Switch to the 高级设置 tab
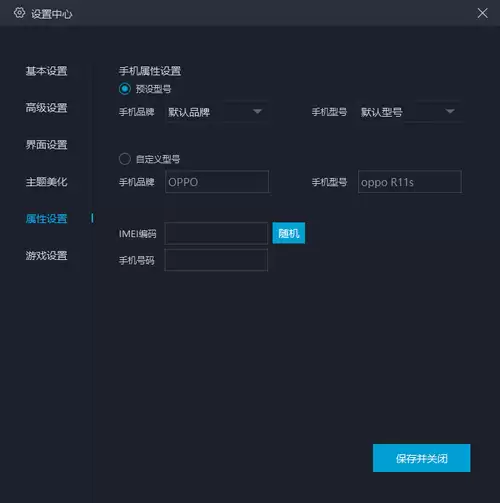500x503 pixels. (x=47, y=108)
